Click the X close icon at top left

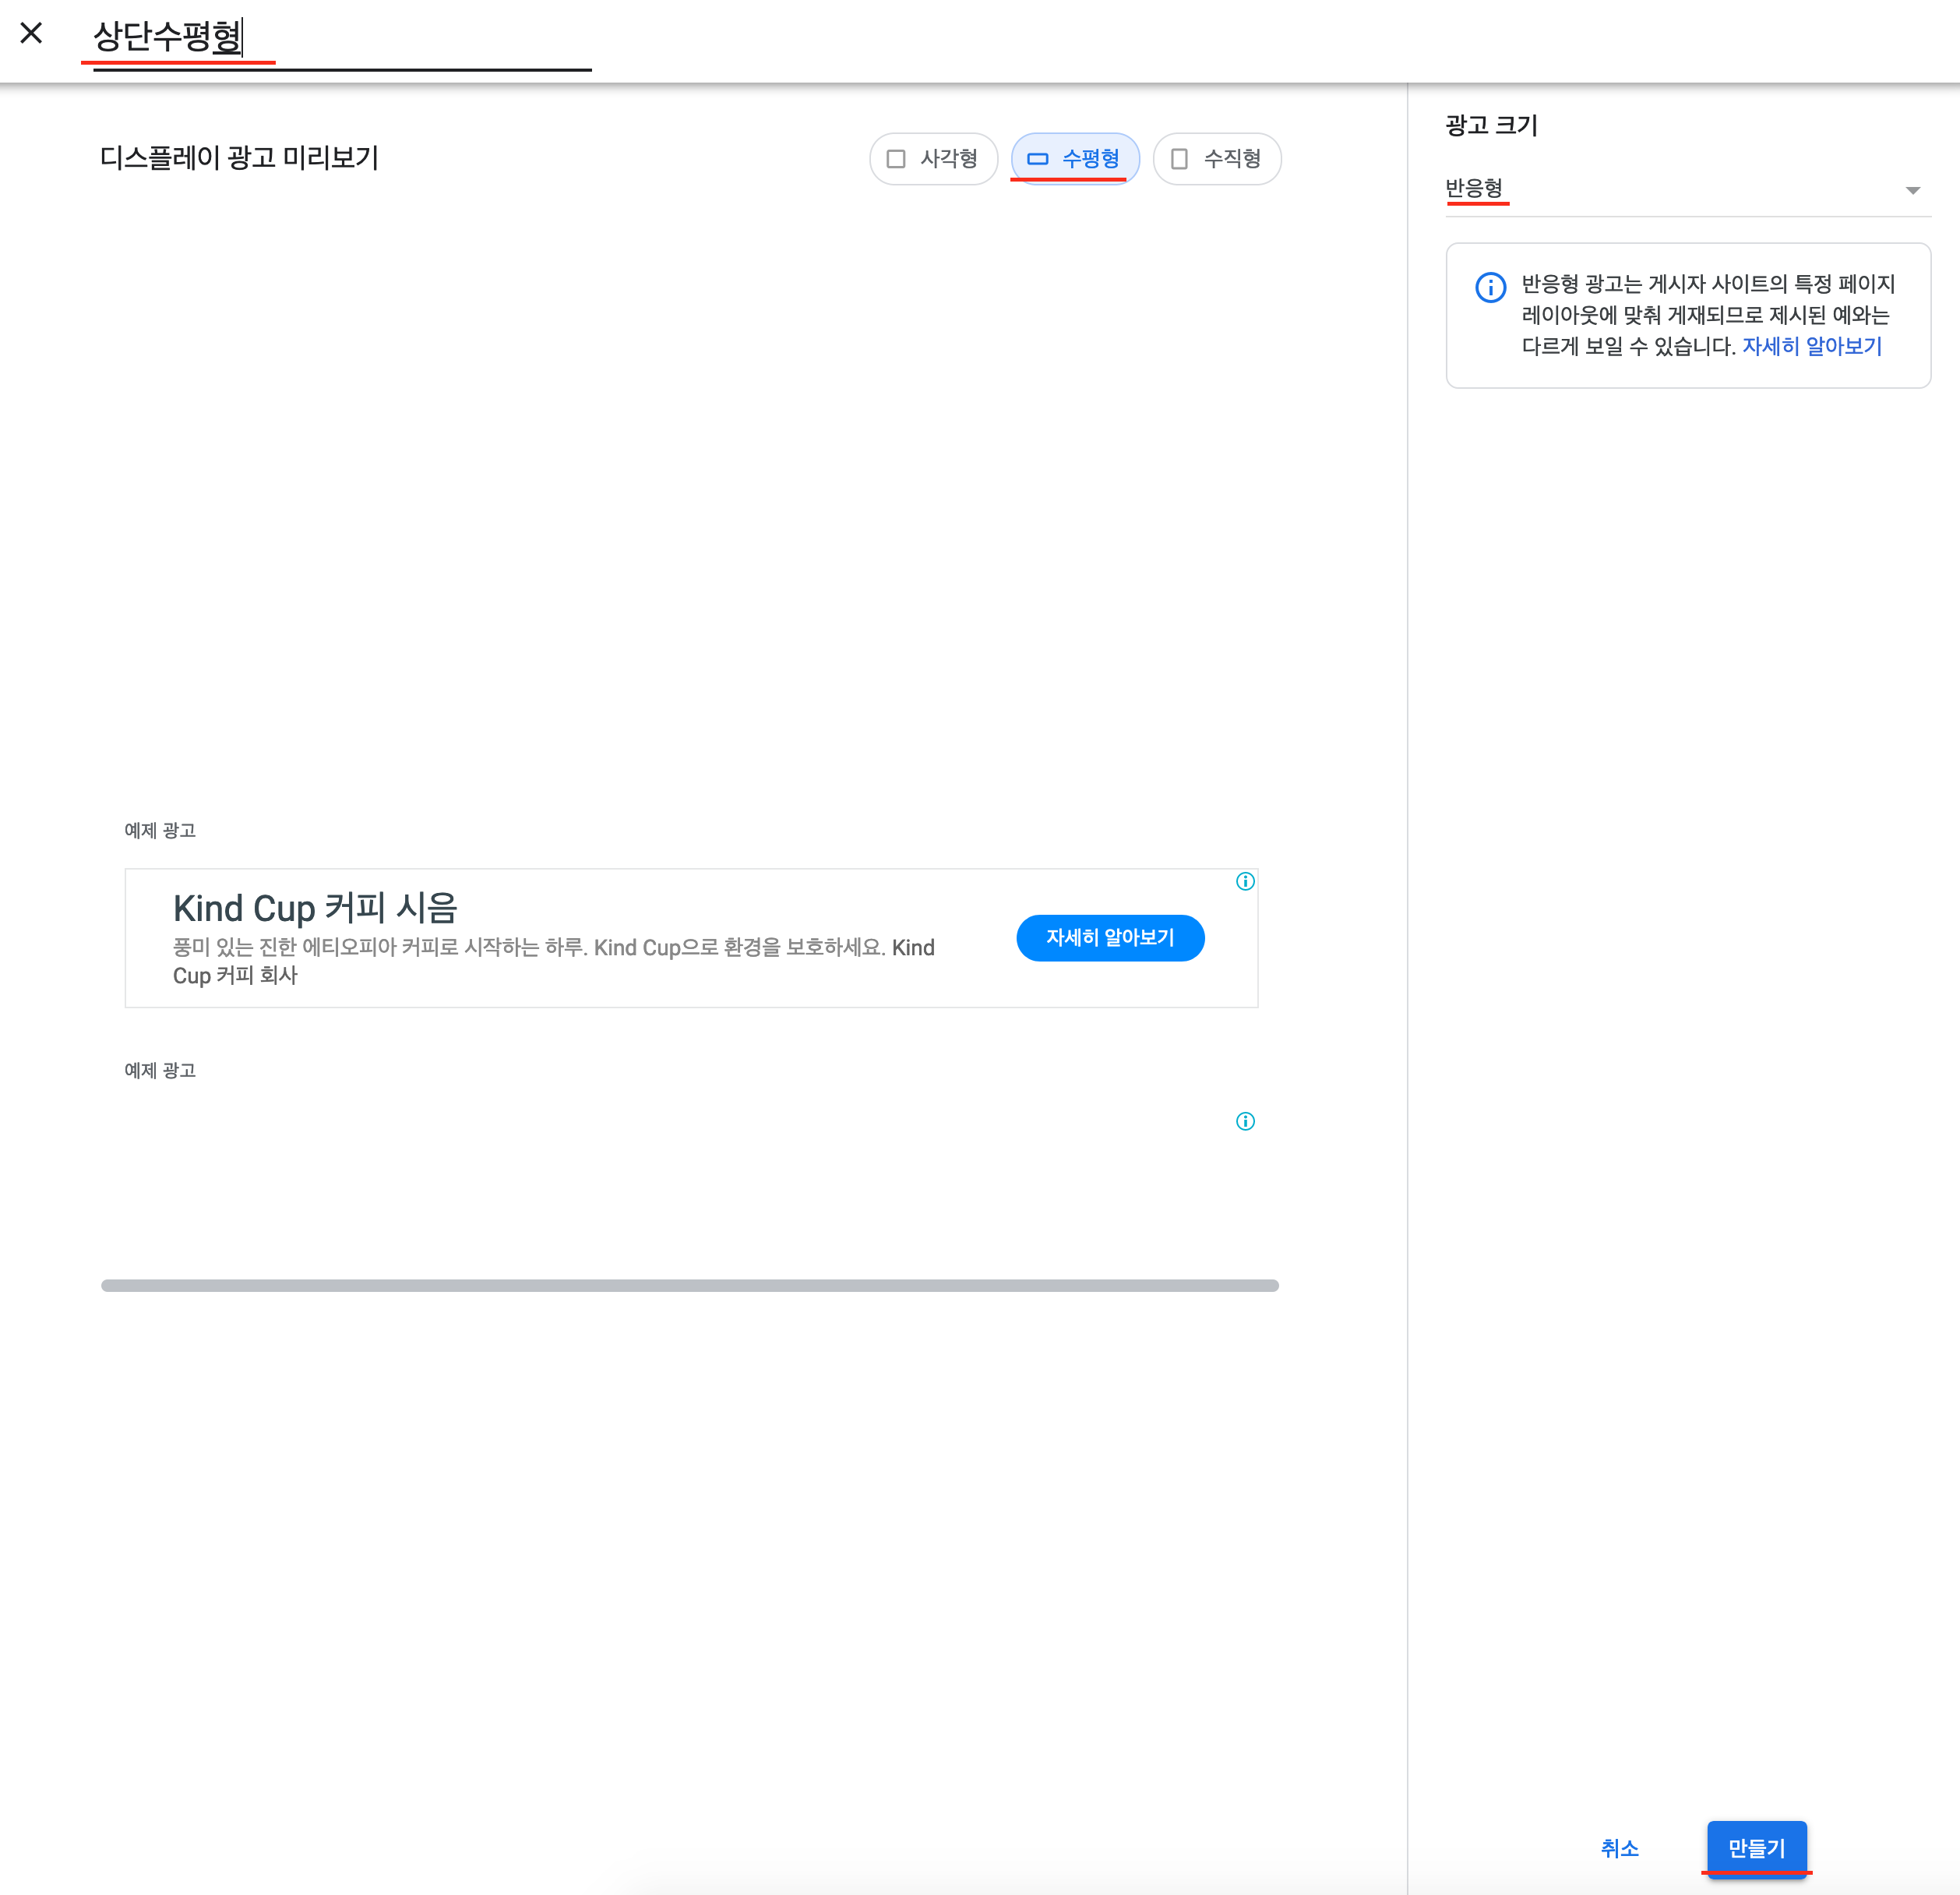[31, 33]
